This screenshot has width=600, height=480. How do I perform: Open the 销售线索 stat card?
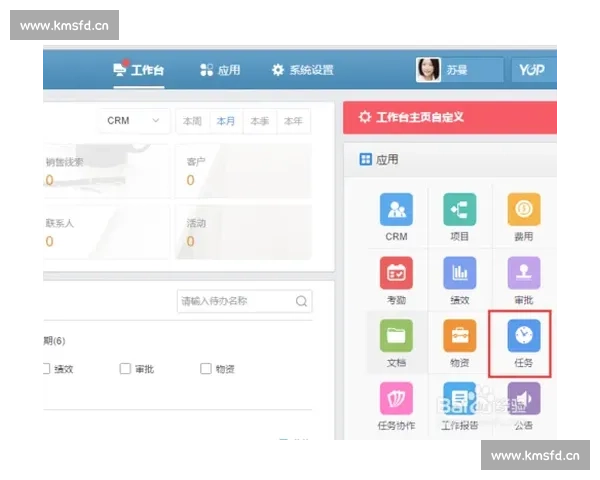(x=106, y=171)
